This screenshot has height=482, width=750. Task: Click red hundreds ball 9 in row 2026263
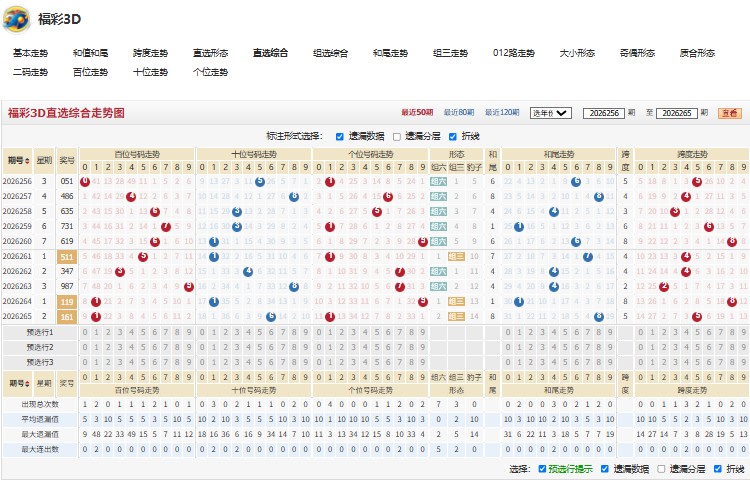coord(189,287)
